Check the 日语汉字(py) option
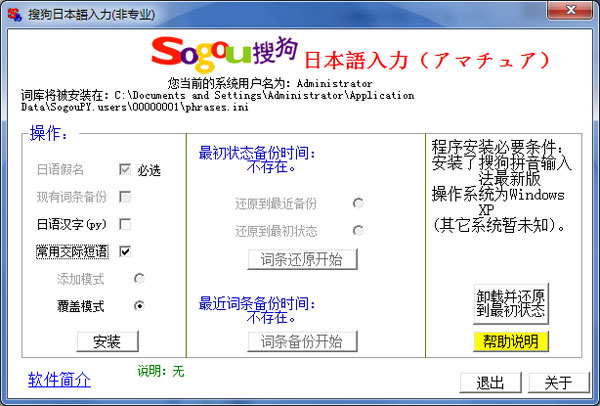This screenshot has width=600, height=406. (x=125, y=224)
